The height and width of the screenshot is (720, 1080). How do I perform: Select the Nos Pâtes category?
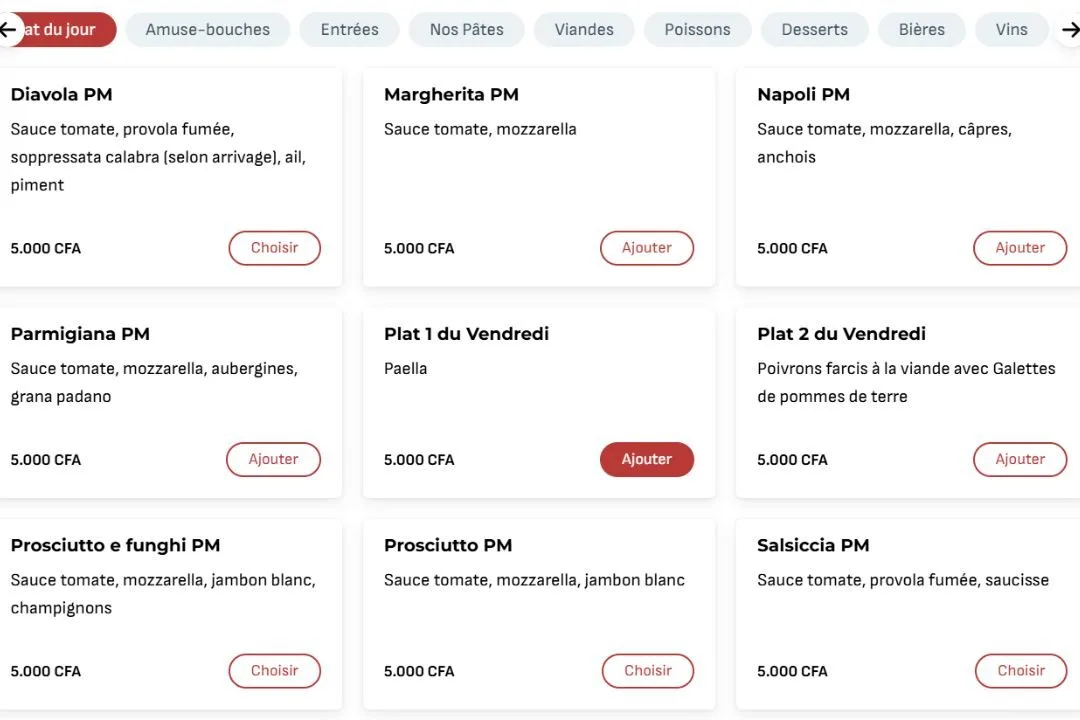click(x=466, y=30)
